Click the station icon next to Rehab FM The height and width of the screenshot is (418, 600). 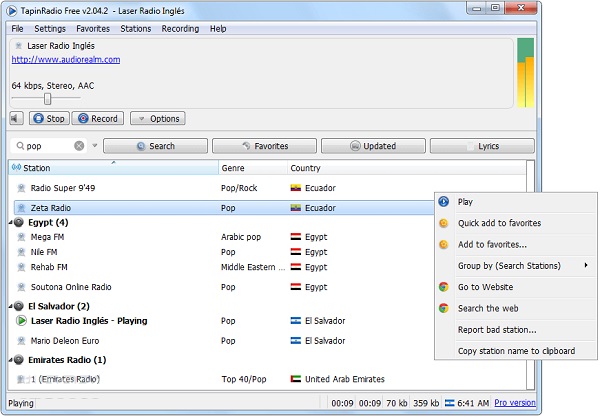[21, 267]
